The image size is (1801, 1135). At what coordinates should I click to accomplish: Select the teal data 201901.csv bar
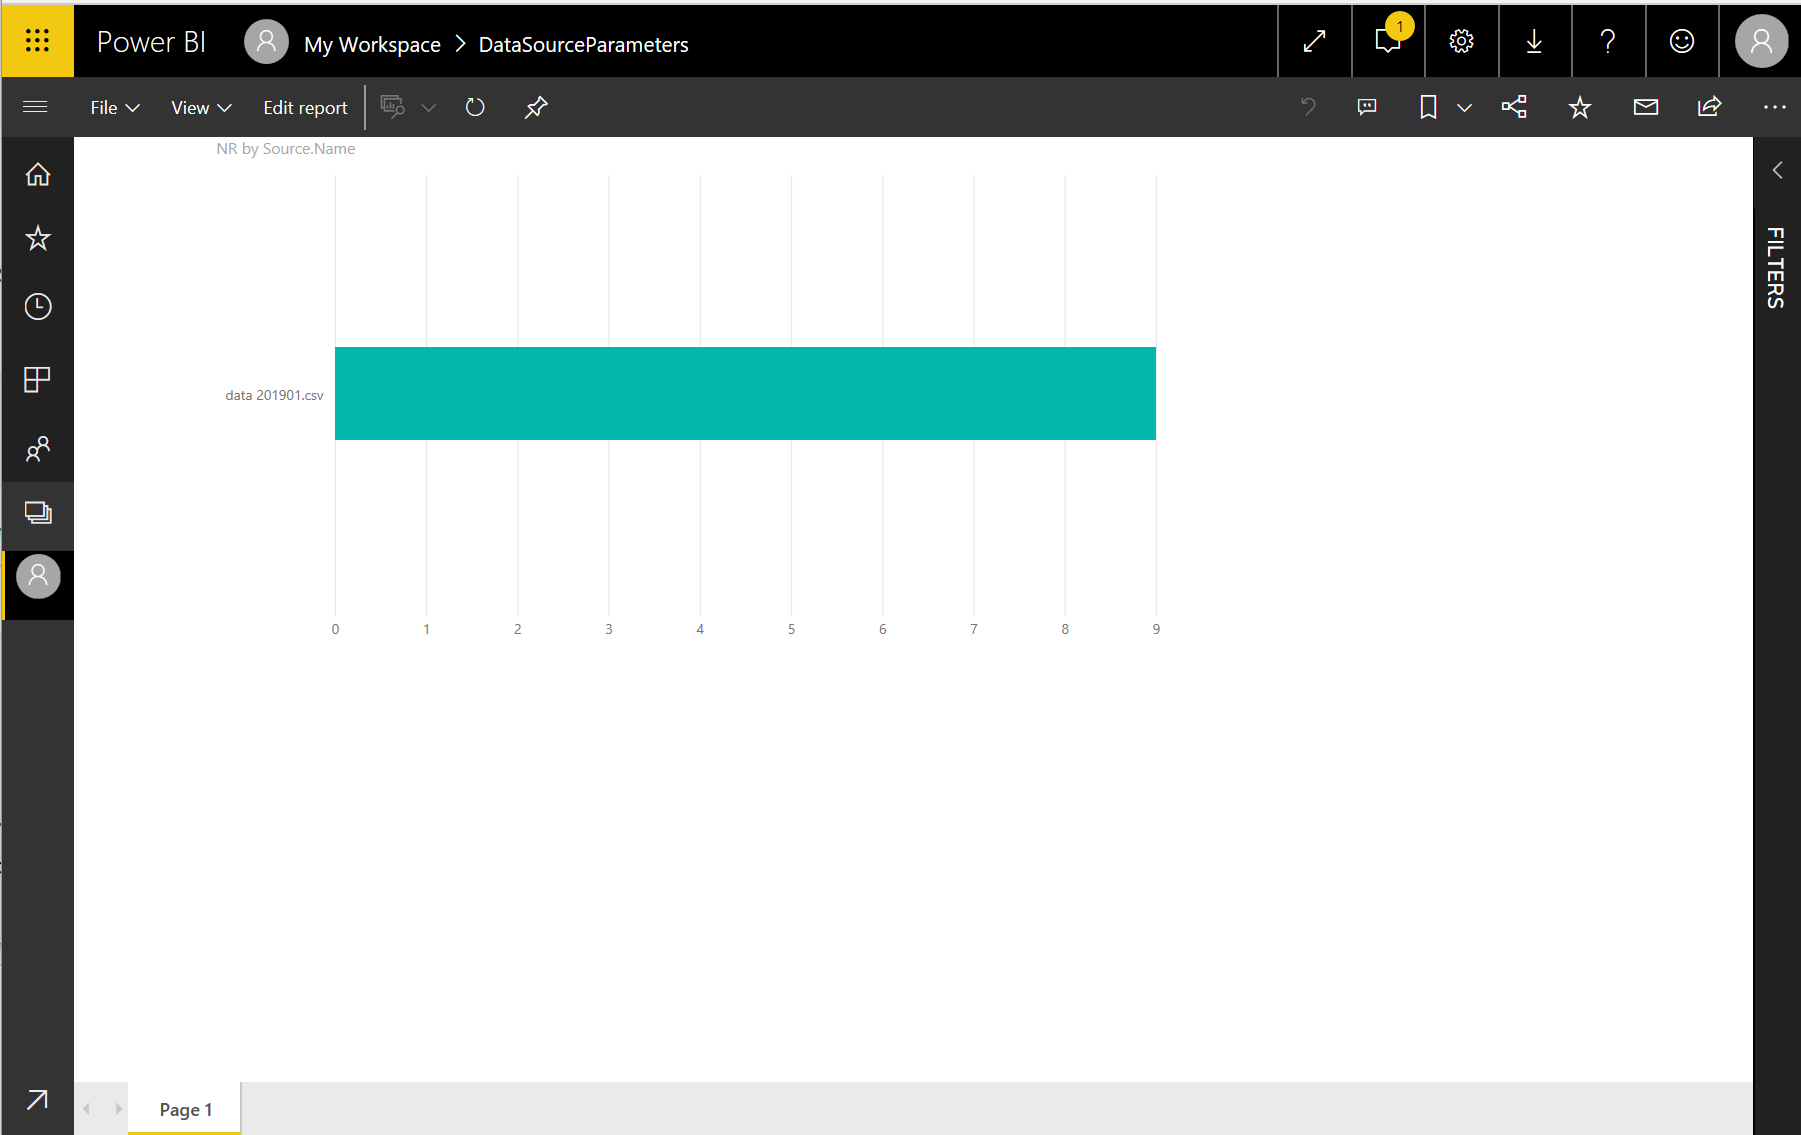[745, 393]
